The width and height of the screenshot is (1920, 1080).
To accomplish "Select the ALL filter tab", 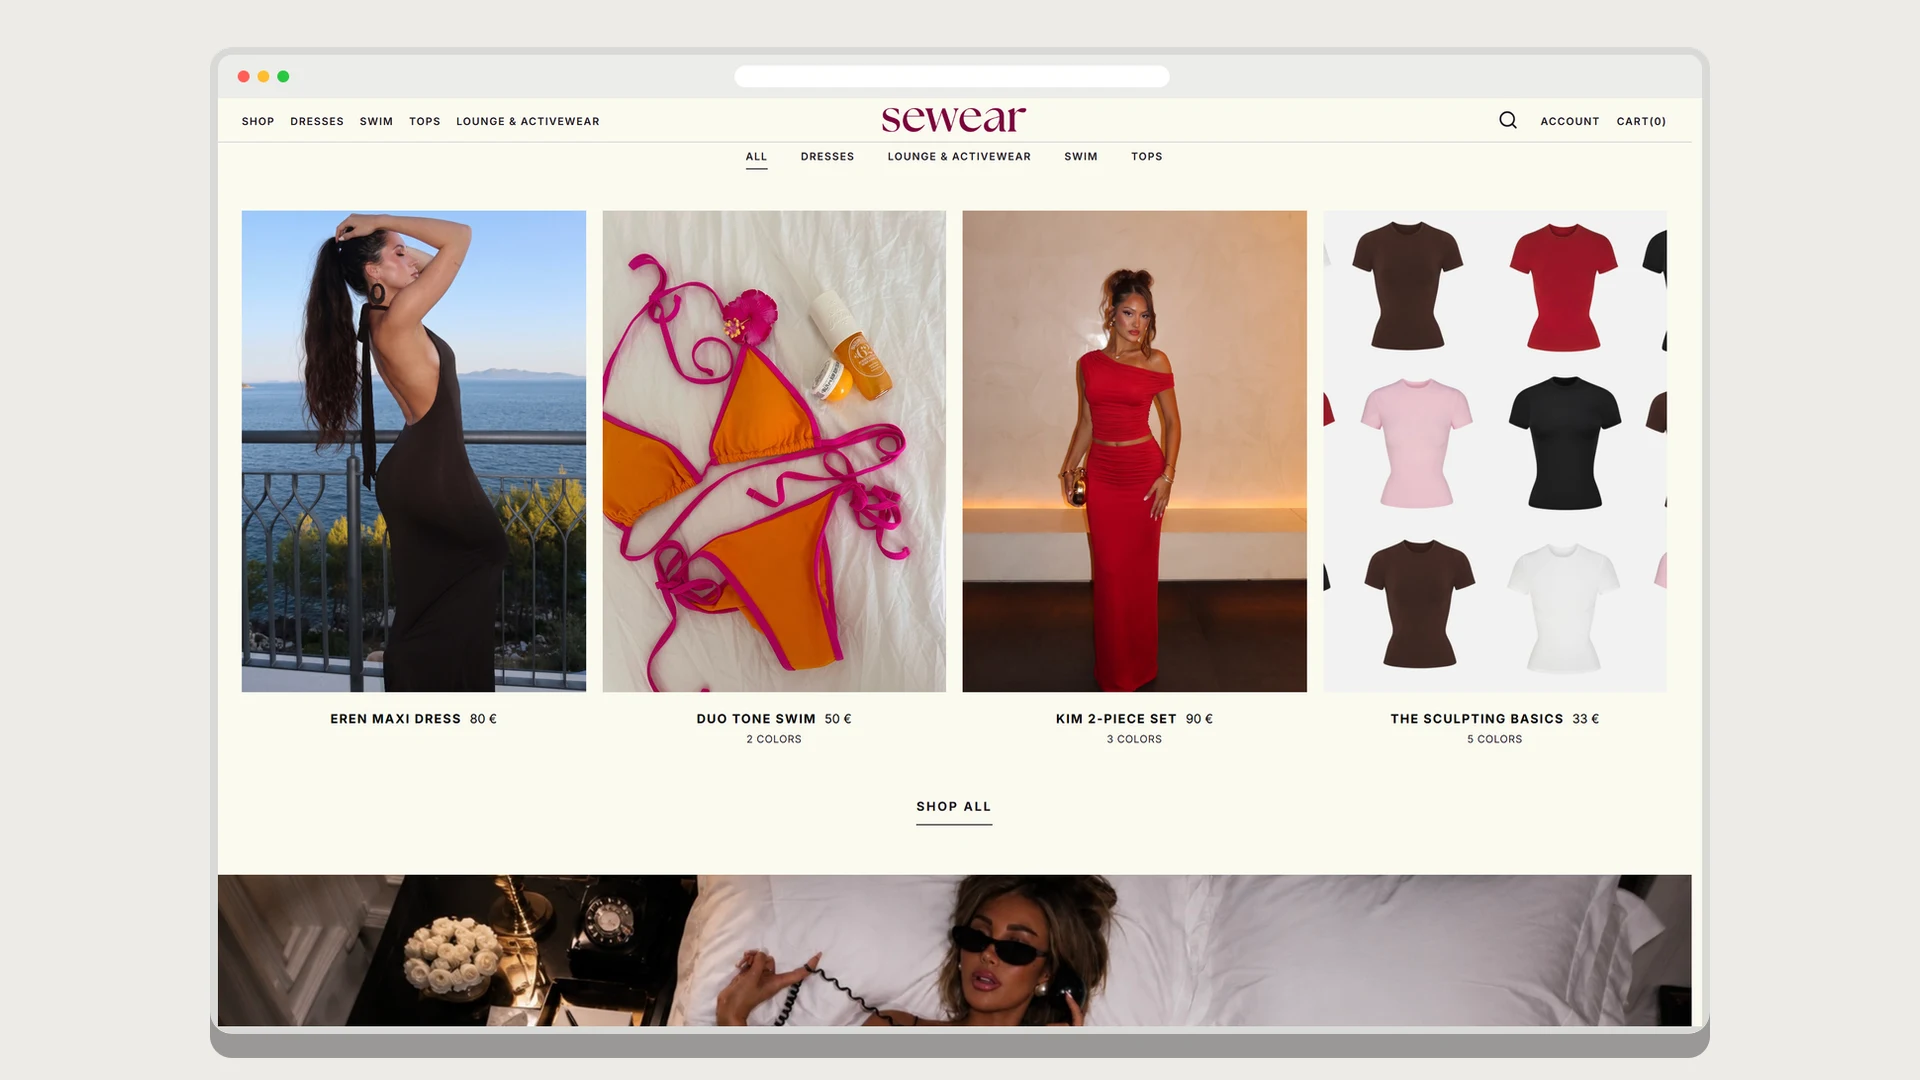I will pyautogui.click(x=756, y=157).
